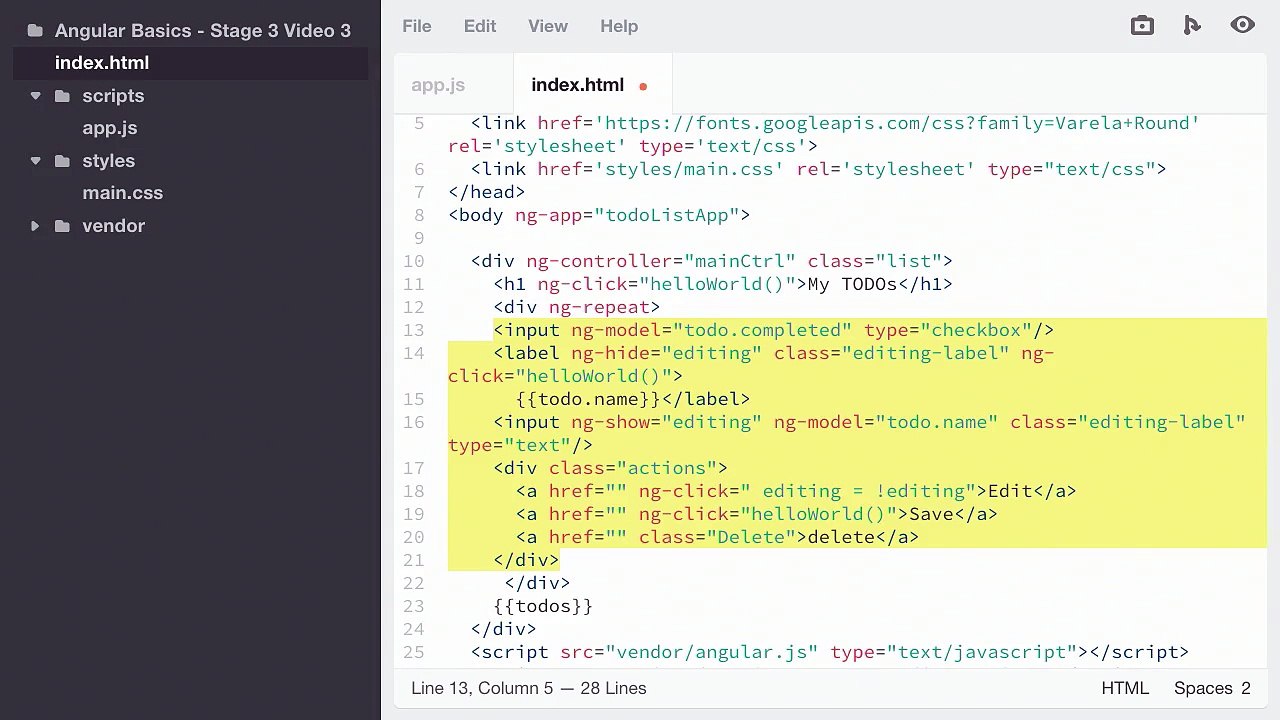The height and width of the screenshot is (720, 1280).
Task: Click the Angular Basics project title
Action: click(x=203, y=31)
